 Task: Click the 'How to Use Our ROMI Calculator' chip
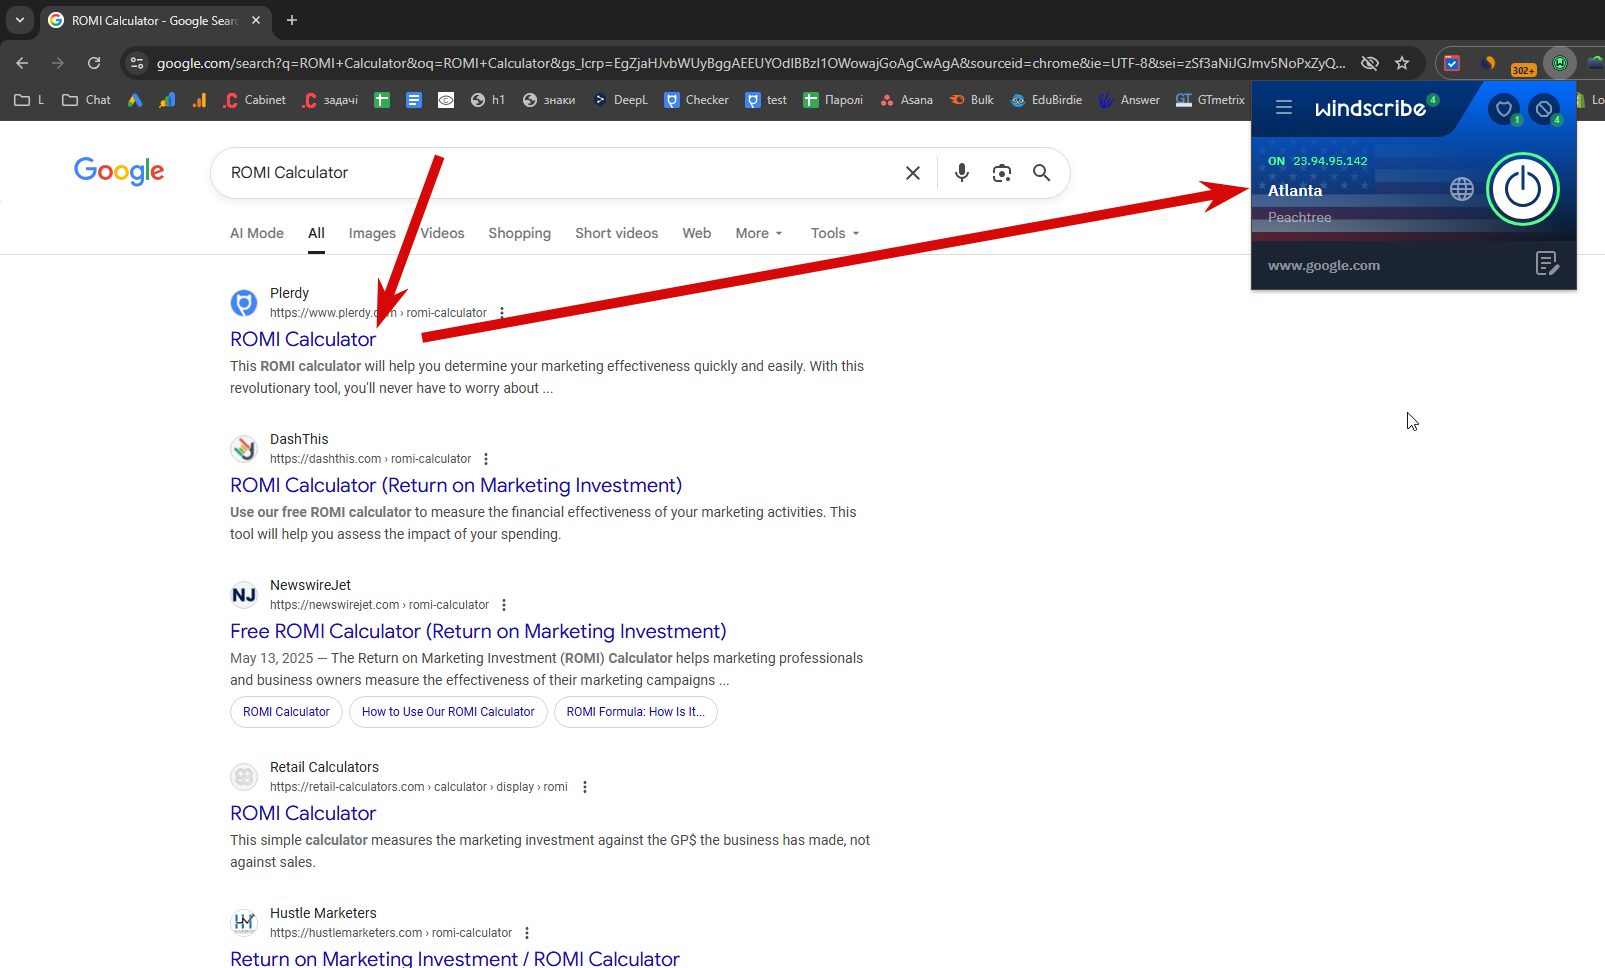point(448,712)
